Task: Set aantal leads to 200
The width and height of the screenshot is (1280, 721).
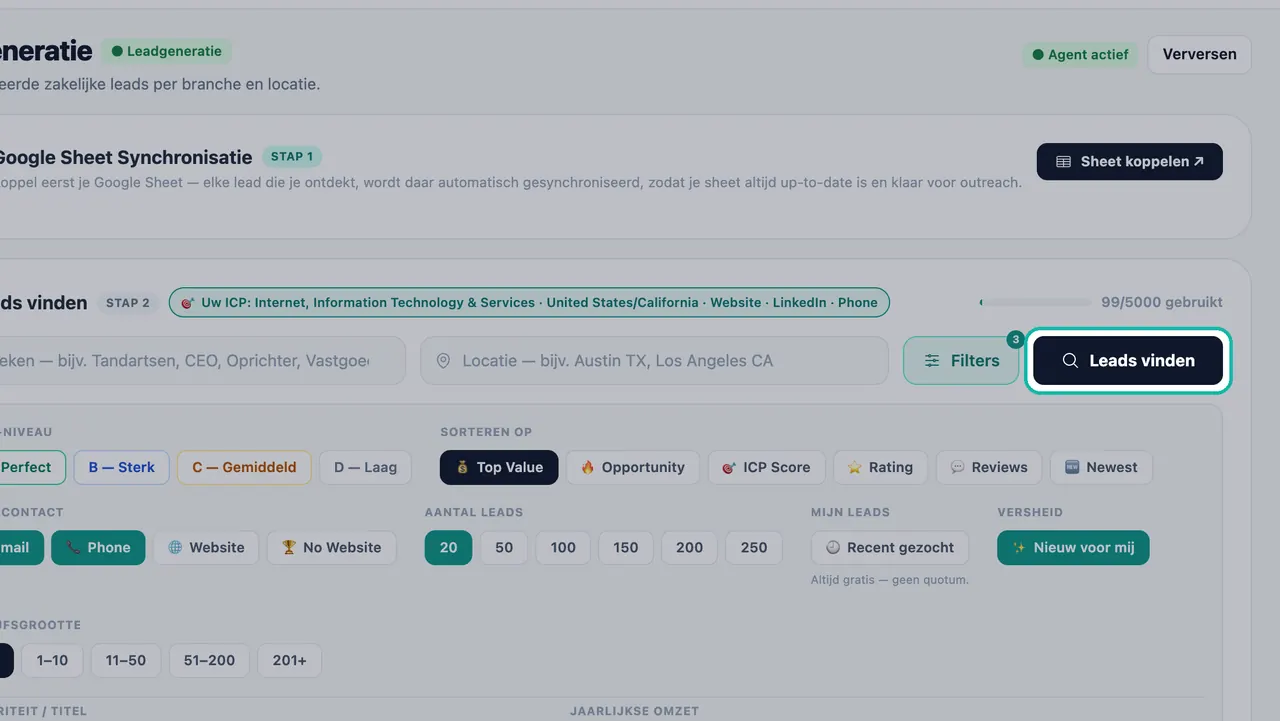Action: [x=689, y=547]
